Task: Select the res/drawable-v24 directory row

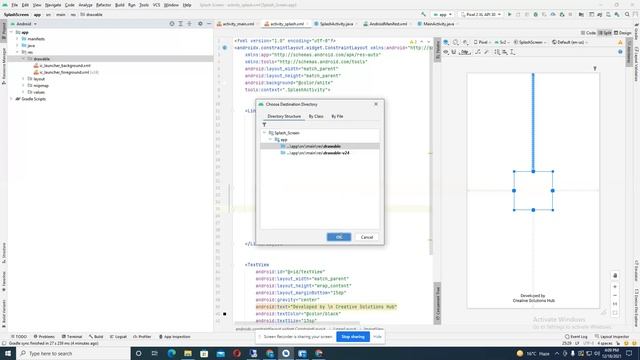Action: pyautogui.click(x=320, y=153)
